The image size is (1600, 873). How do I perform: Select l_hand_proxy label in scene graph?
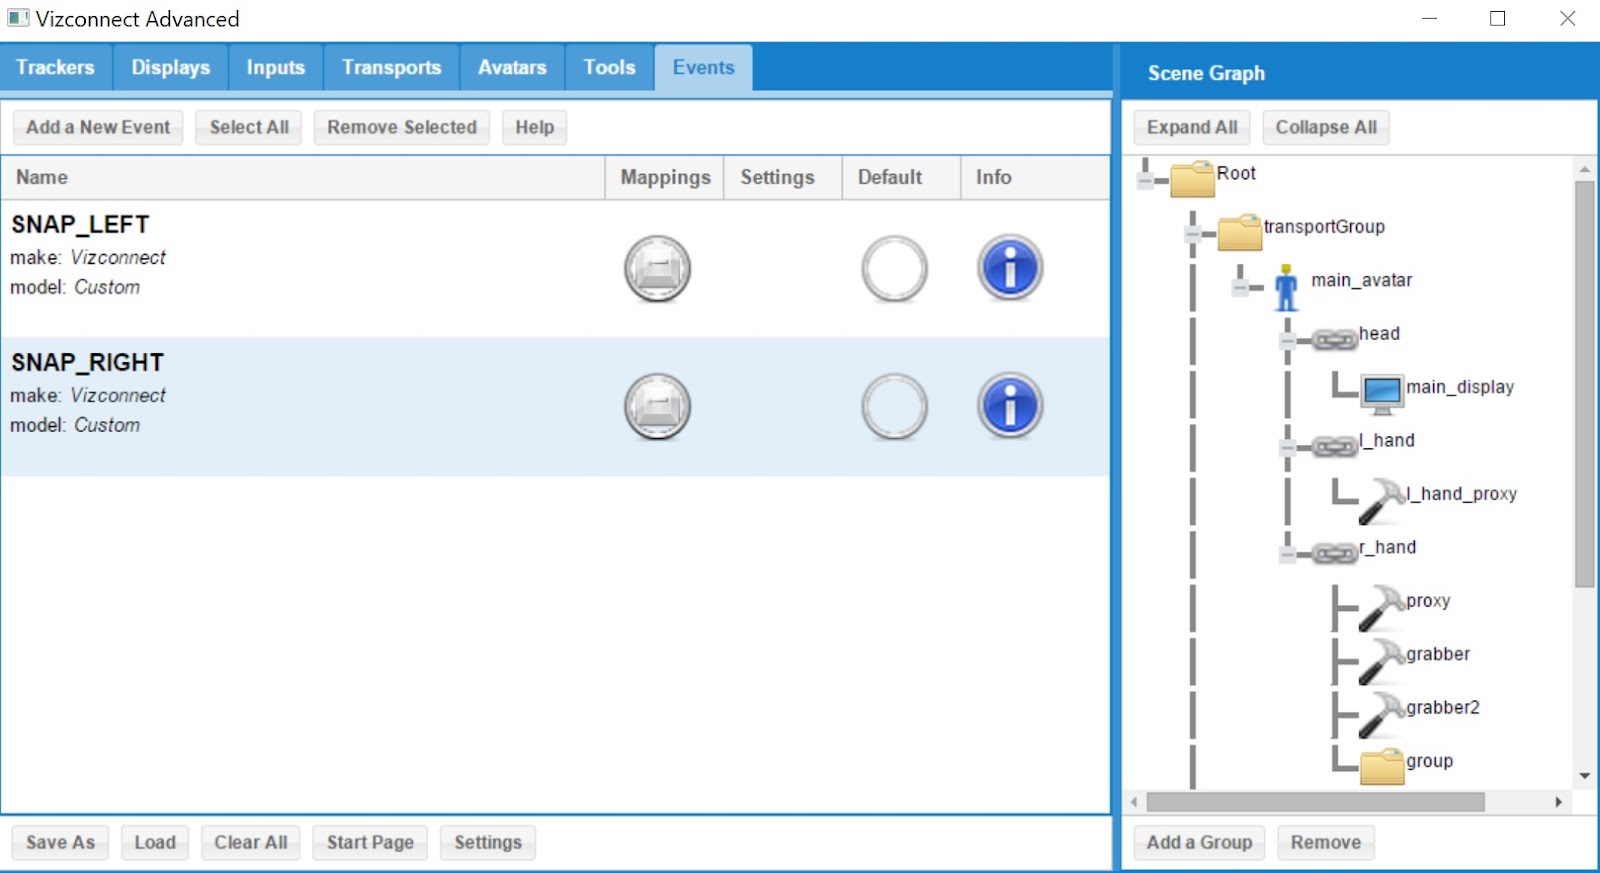tap(1461, 493)
